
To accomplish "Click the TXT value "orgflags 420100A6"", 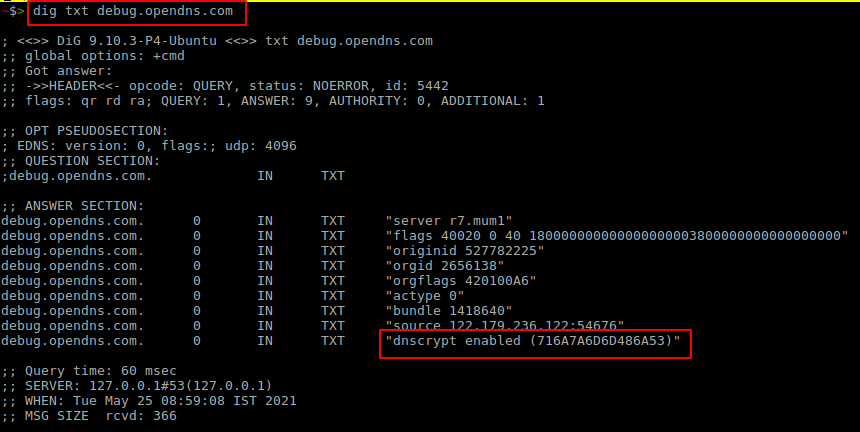I will click(461, 281).
